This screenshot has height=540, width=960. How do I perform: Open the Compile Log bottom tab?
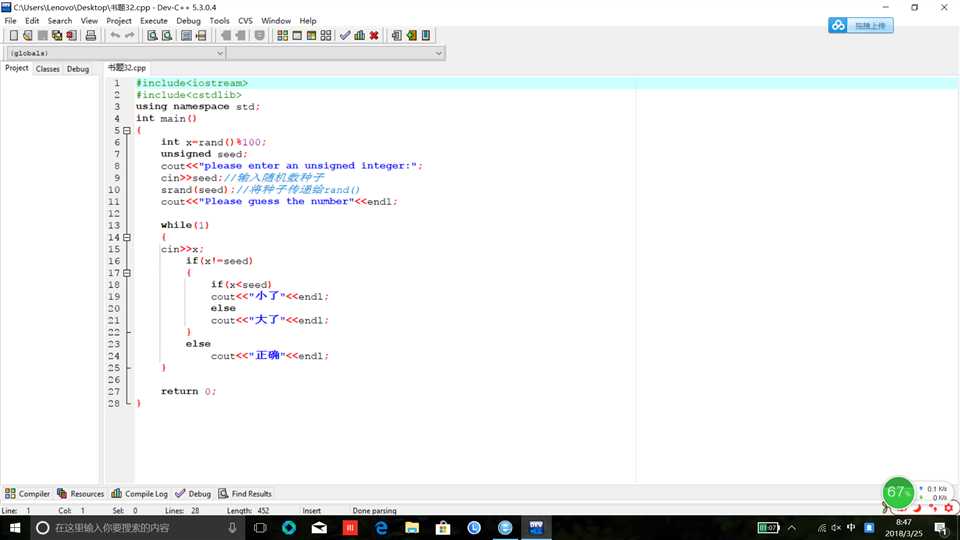click(140, 493)
